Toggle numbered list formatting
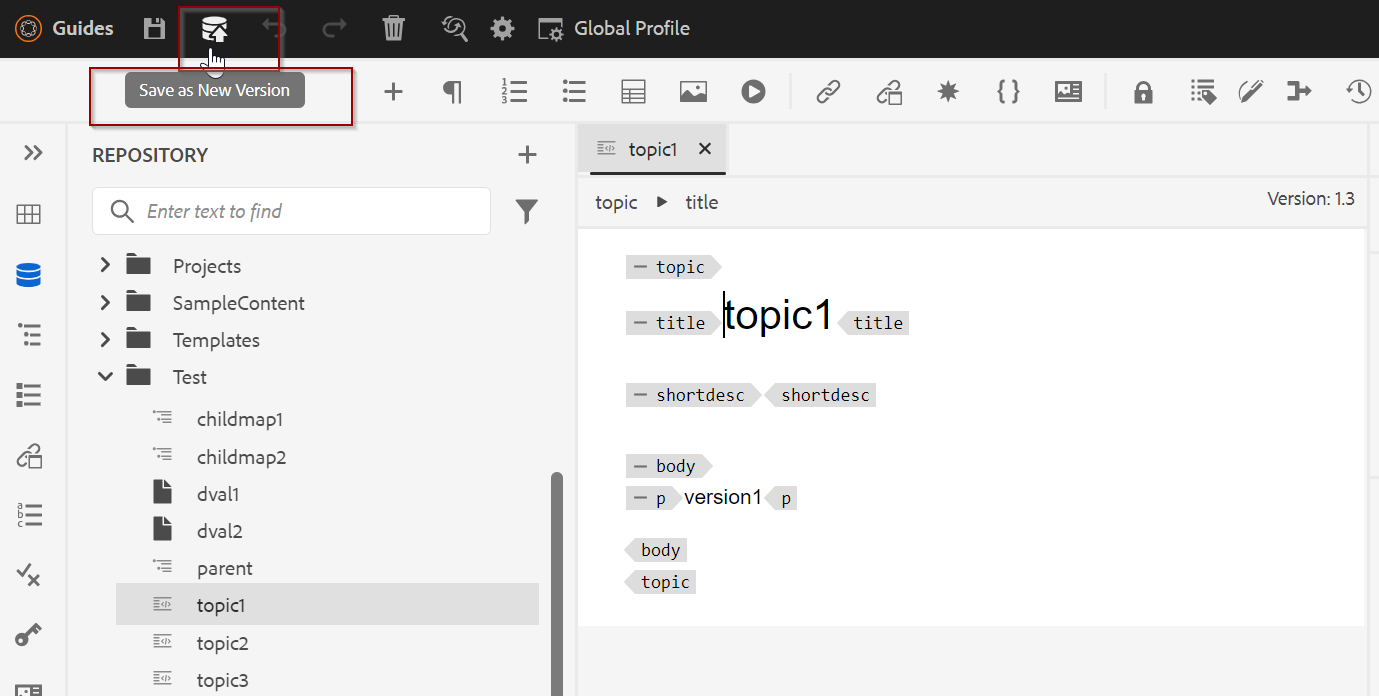 coord(514,91)
